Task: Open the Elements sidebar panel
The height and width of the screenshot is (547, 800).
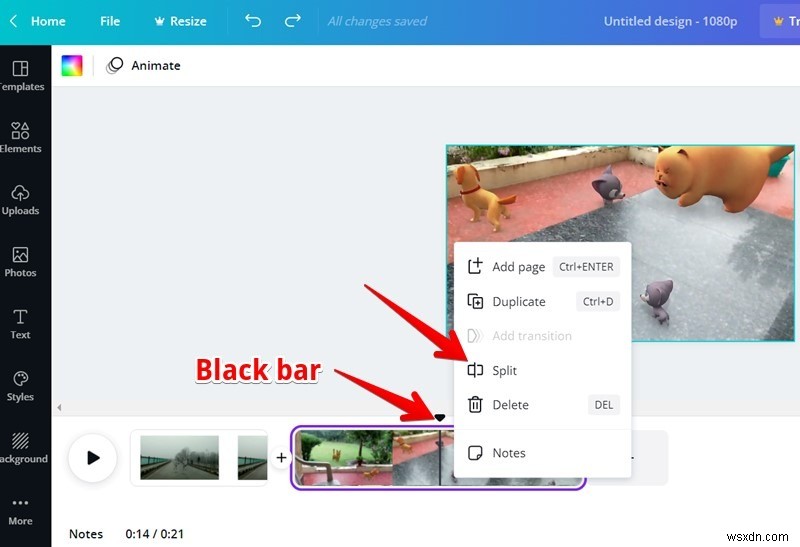Action: pos(20,137)
